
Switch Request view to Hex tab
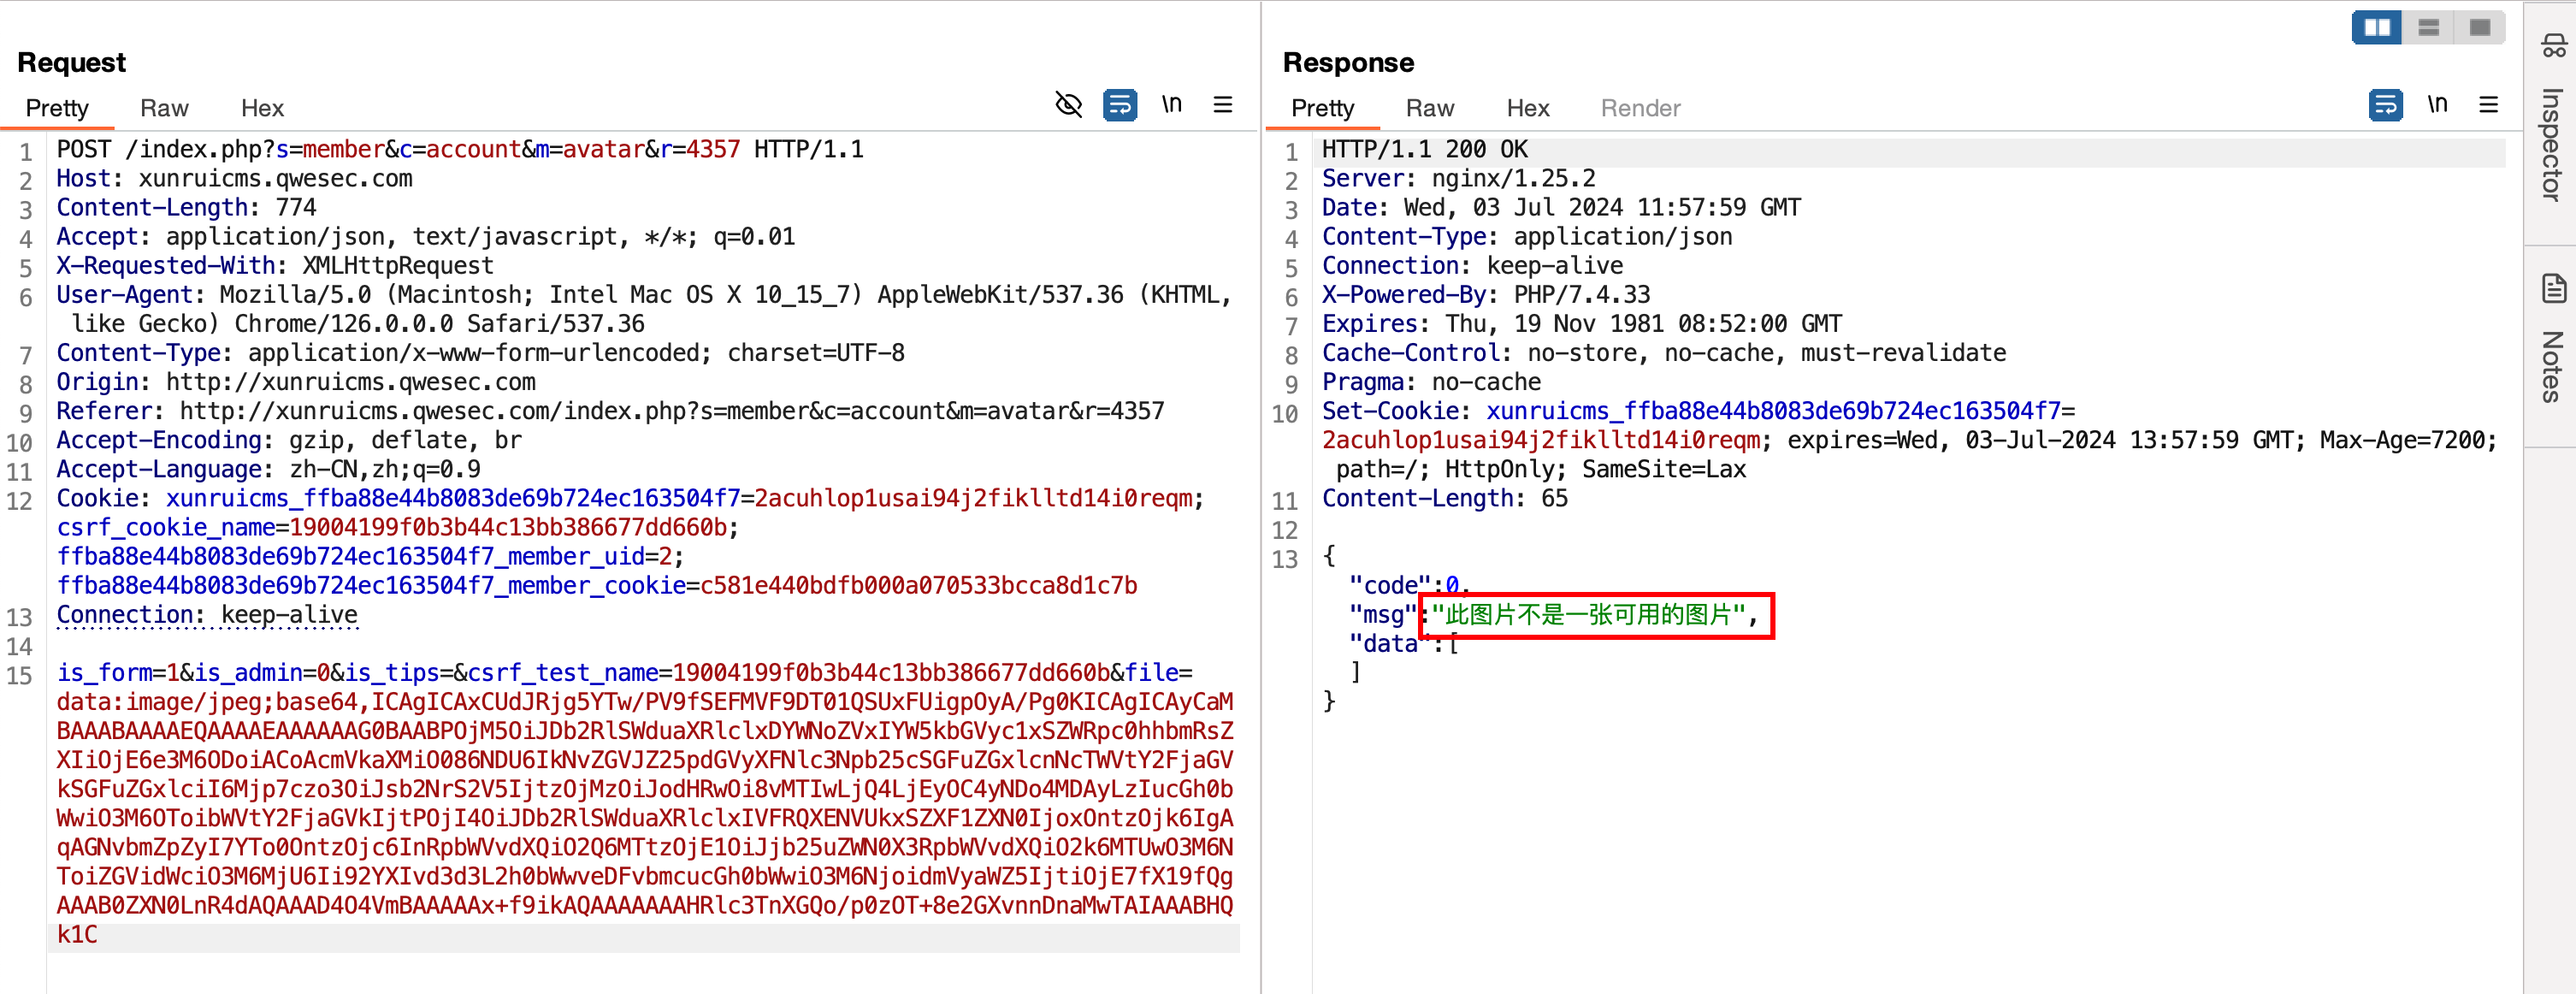click(x=262, y=108)
